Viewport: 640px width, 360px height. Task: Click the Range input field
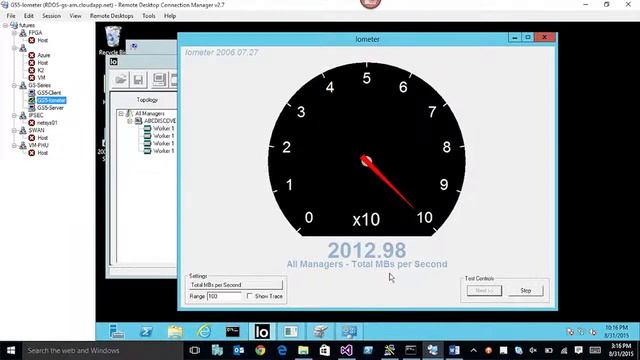[224, 296]
